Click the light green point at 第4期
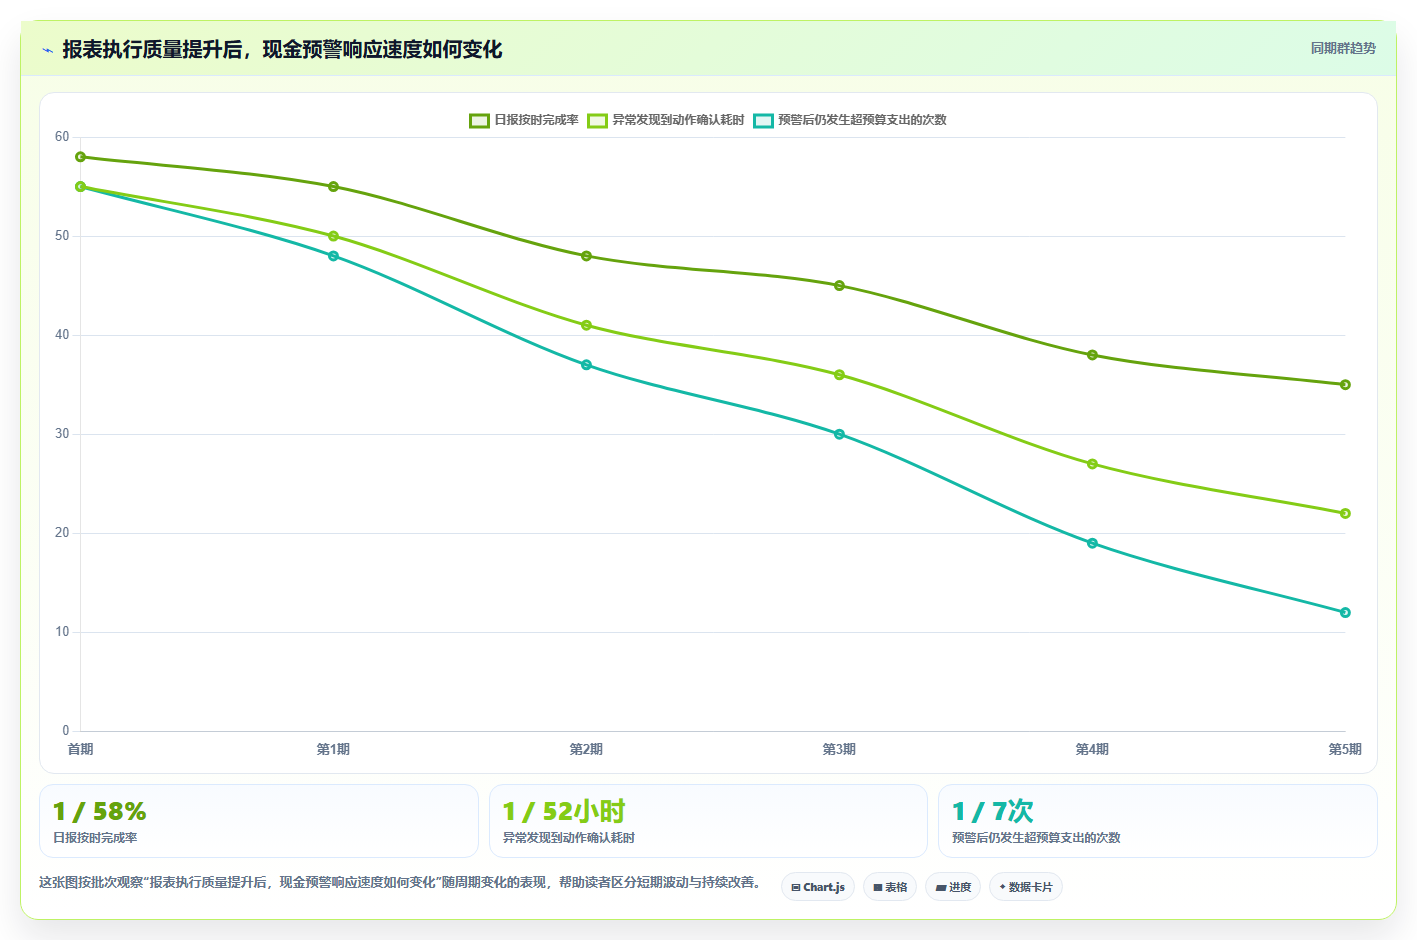1417x940 pixels. click(1093, 464)
